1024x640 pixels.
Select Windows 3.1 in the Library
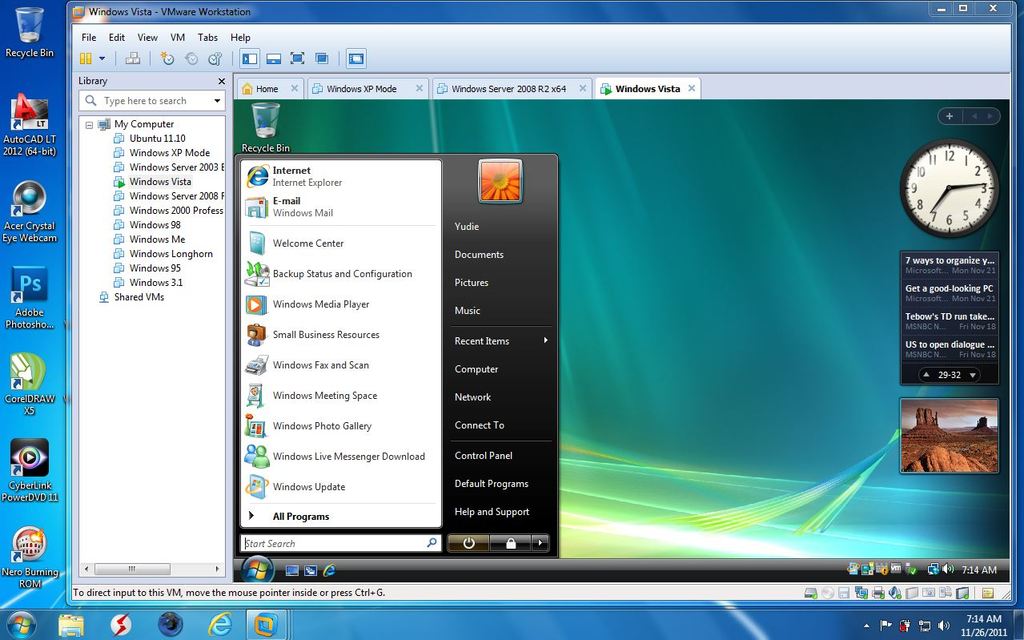click(x=155, y=282)
